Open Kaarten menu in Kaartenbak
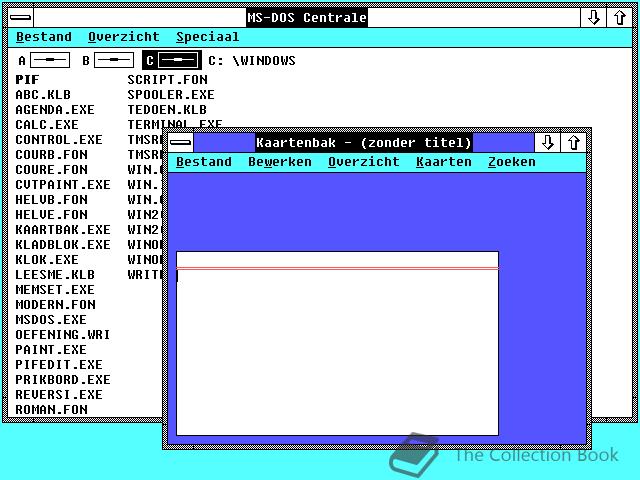 coord(444,162)
